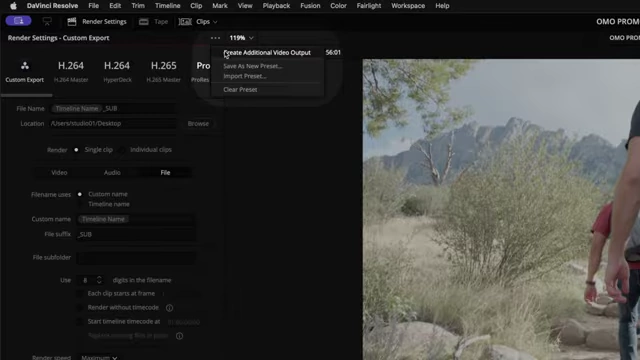The width and height of the screenshot is (640, 360).
Task: Open the DaVinci Resolve application menu
Action: (52, 6)
